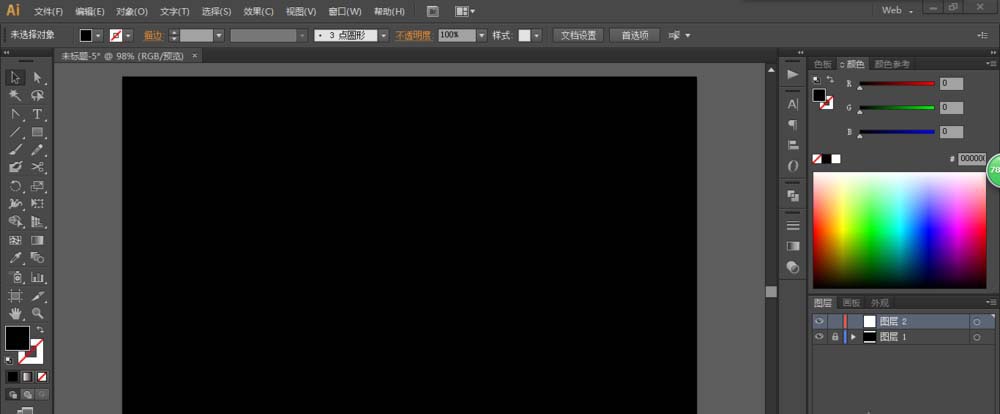
Task: Select the Scissors tool
Action: (38, 167)
